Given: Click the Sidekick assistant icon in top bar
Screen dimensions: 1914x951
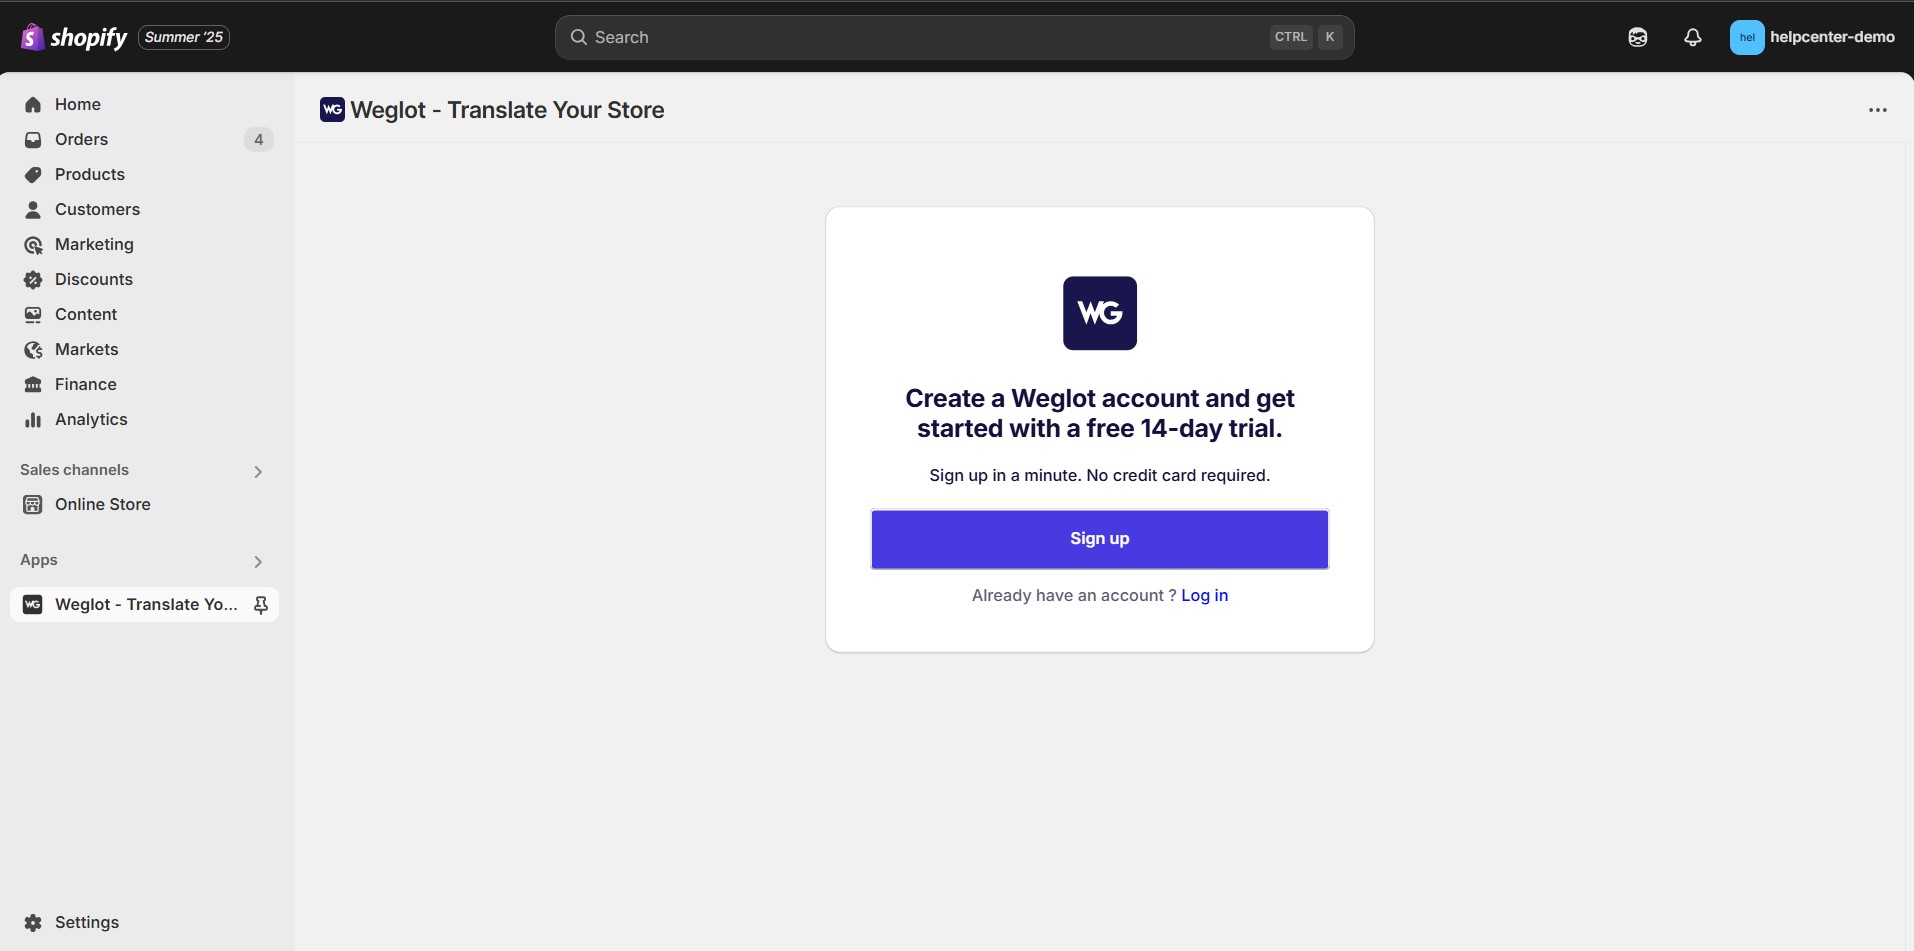Looking at the screenshot, I should point(1637,37).
